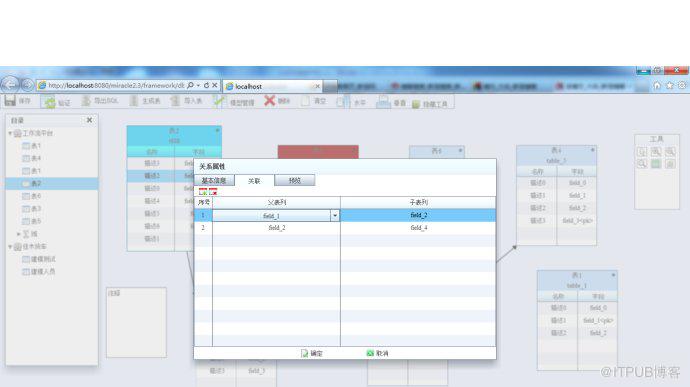Click the address bar search magnifier

tap(190, 85)
